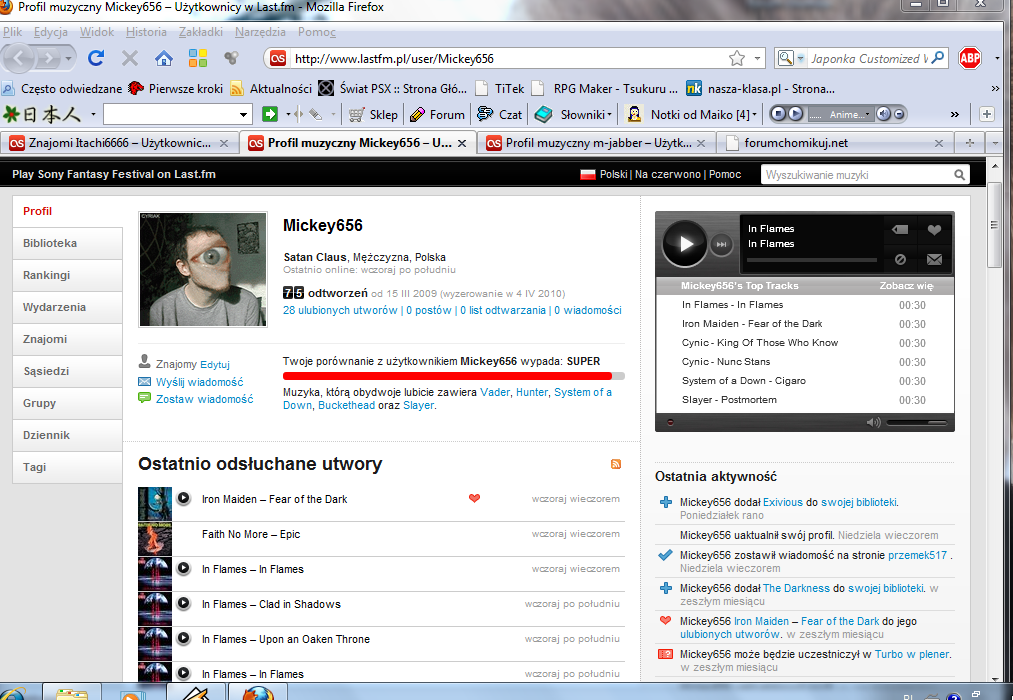Open Sąsiedzi in profile sidebar

point(67,371)
